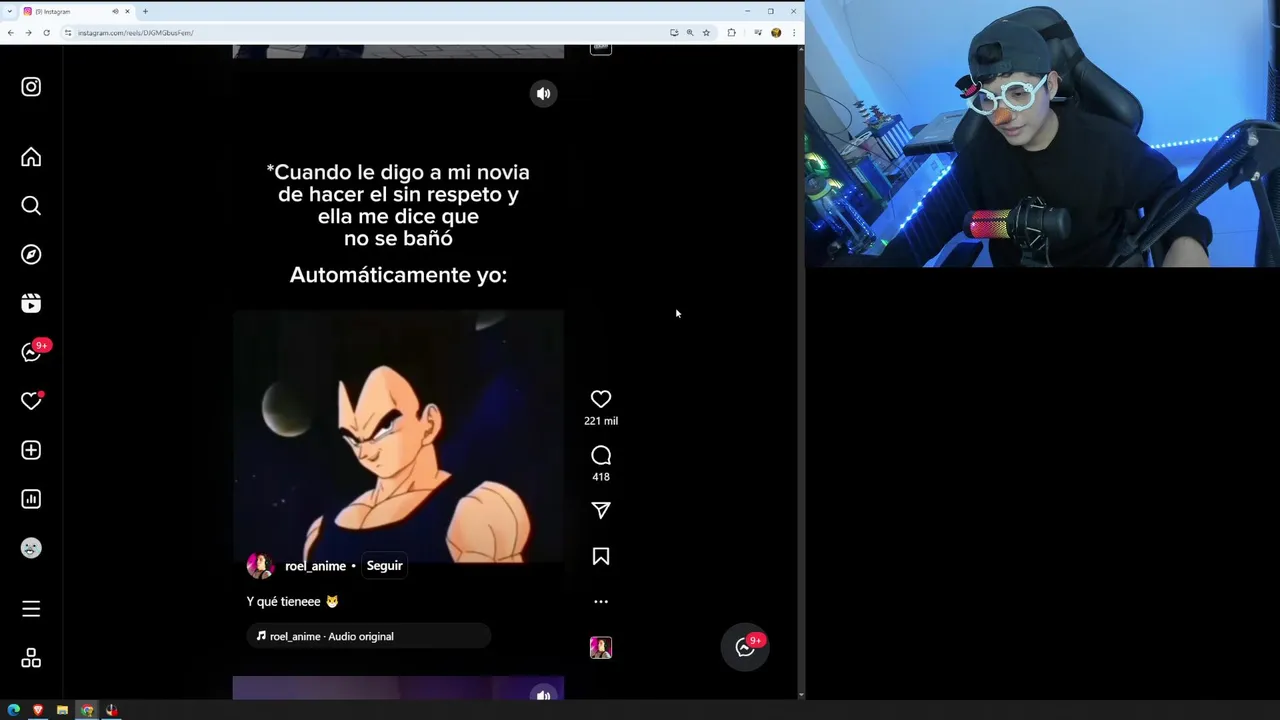This screenshot has height=720, width=1280.
Task: Click the install app icon in address bar
Action: click(x=674, y=33)
